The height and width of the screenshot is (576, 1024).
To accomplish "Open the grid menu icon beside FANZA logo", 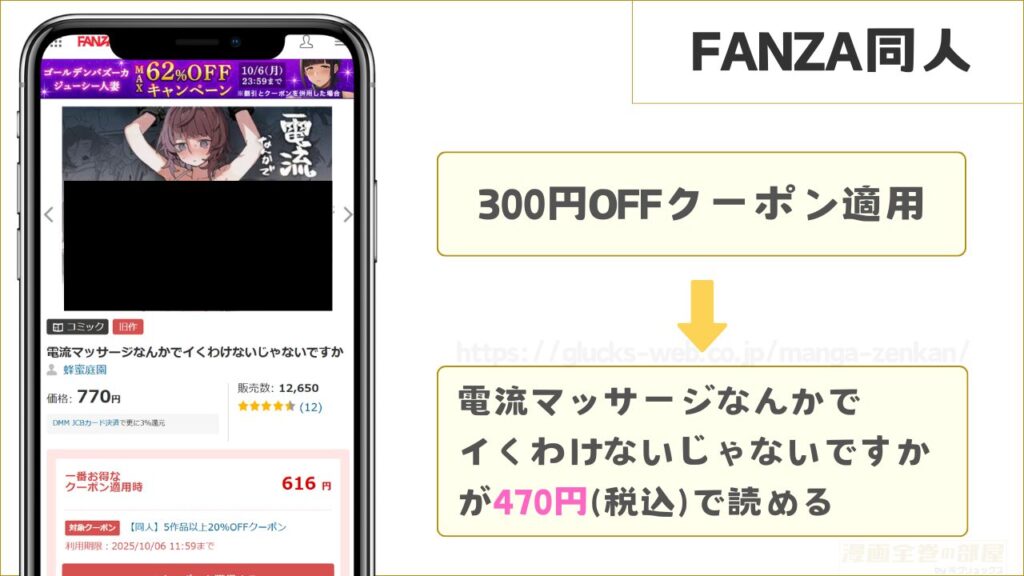I will coord(56,44).
